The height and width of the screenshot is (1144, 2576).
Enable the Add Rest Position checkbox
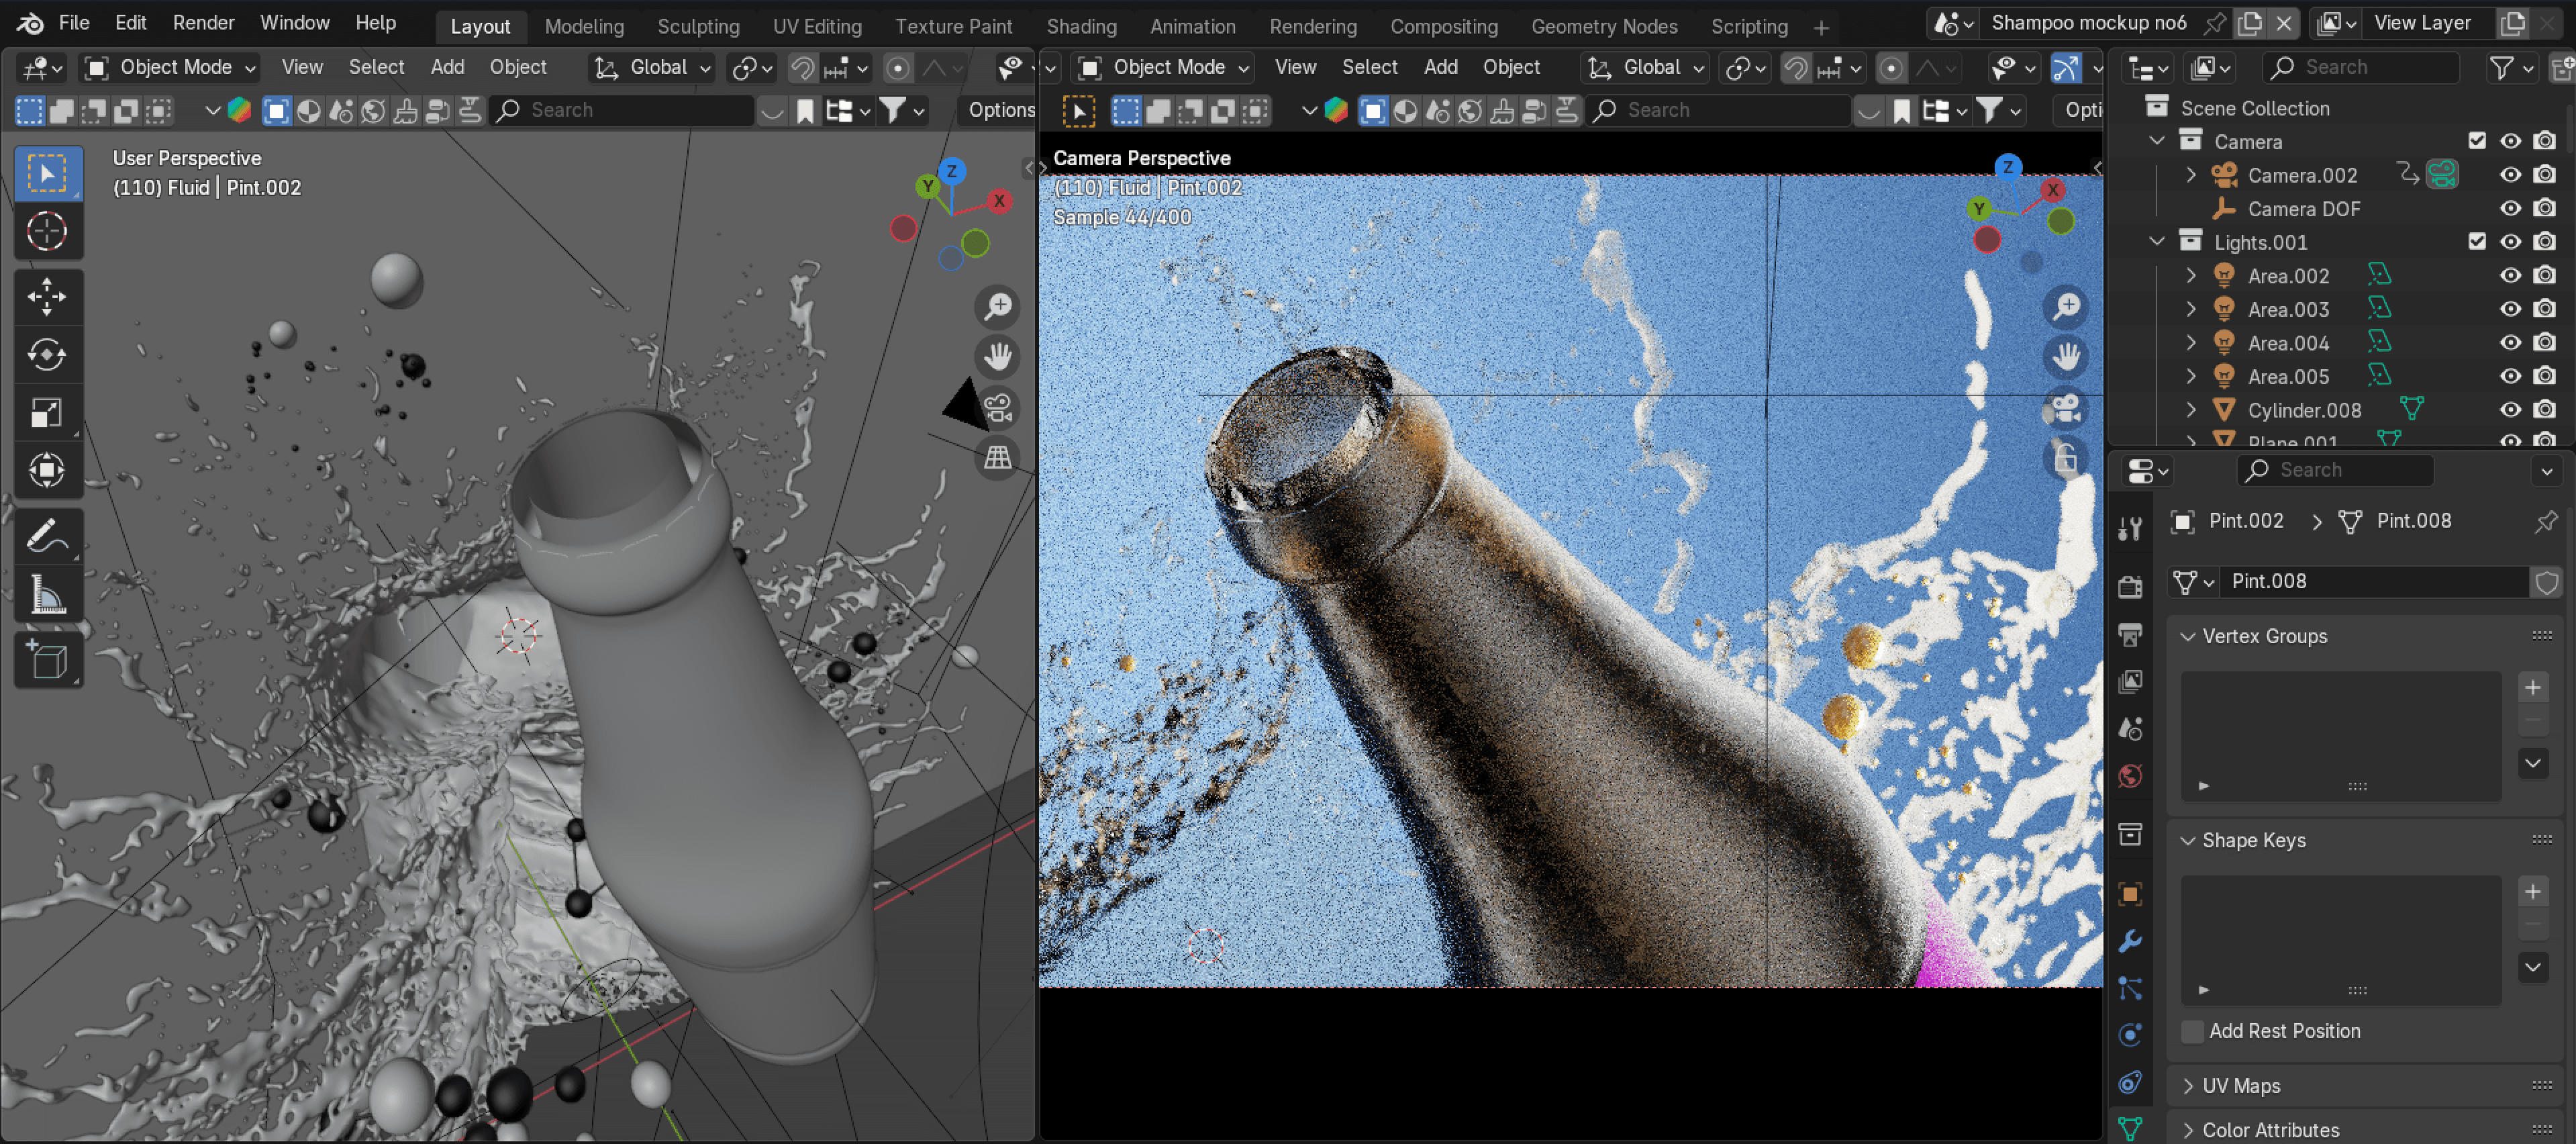(2192, 1031)
